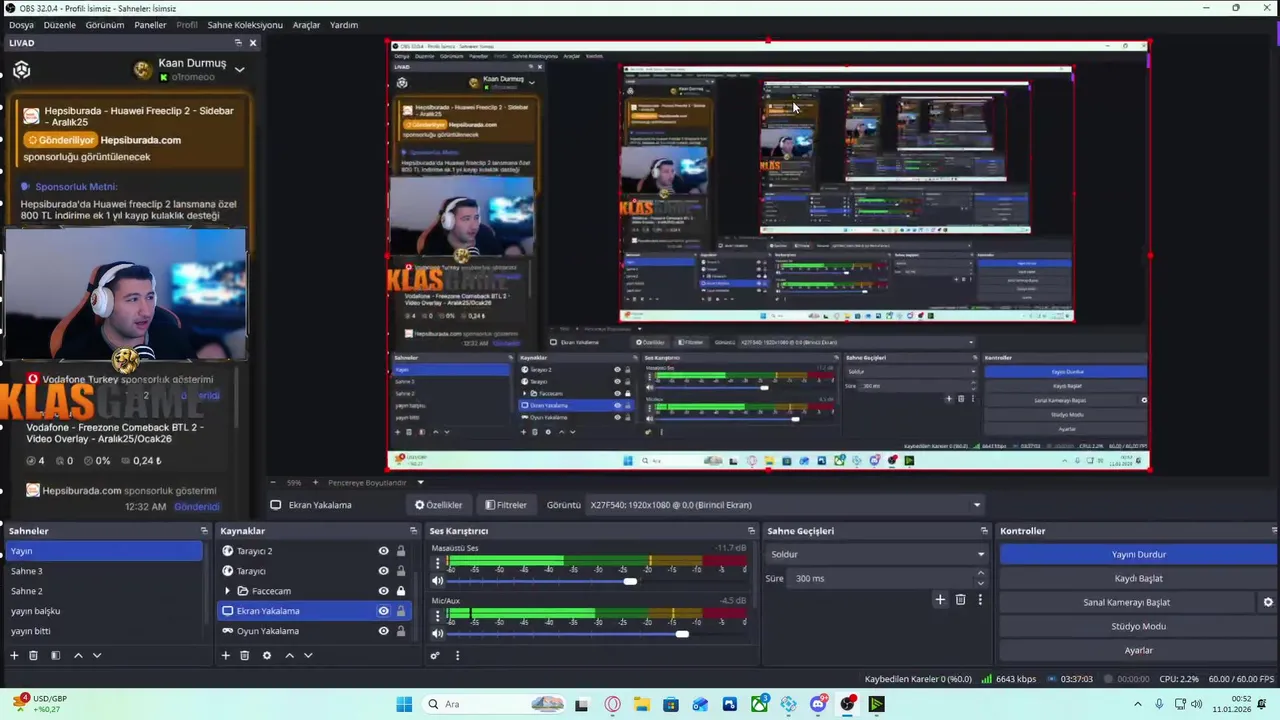The height and width of the screenshot is (720, 1280).
Task: Open the Özellikler properties button
Action: pyautogui.click(x=439, y=505)
